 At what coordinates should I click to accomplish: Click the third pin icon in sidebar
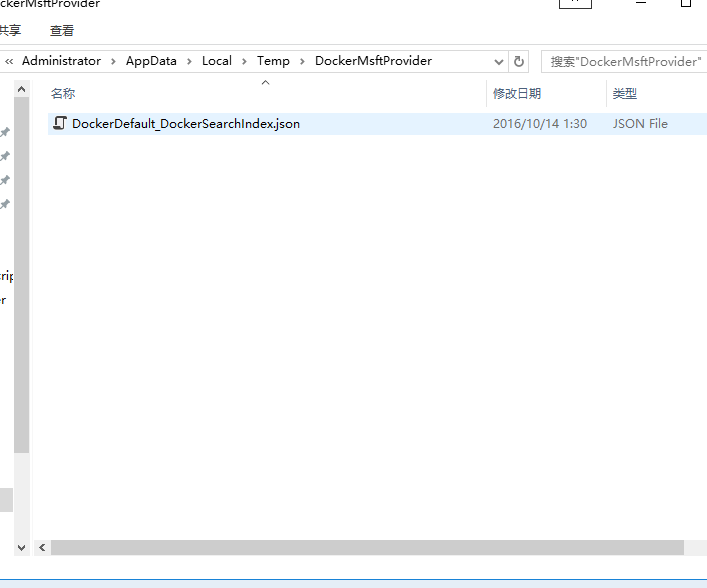(x=5, y=180)
